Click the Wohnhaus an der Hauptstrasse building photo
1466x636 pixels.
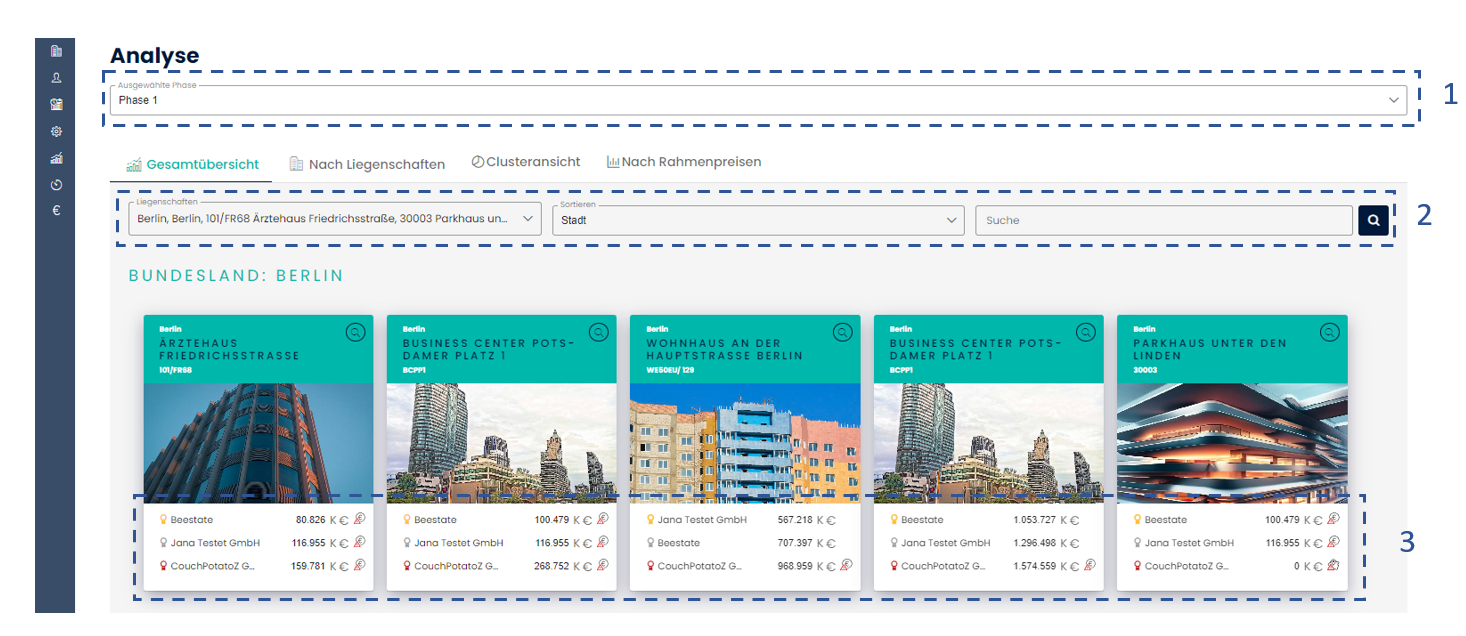(745, 443)
